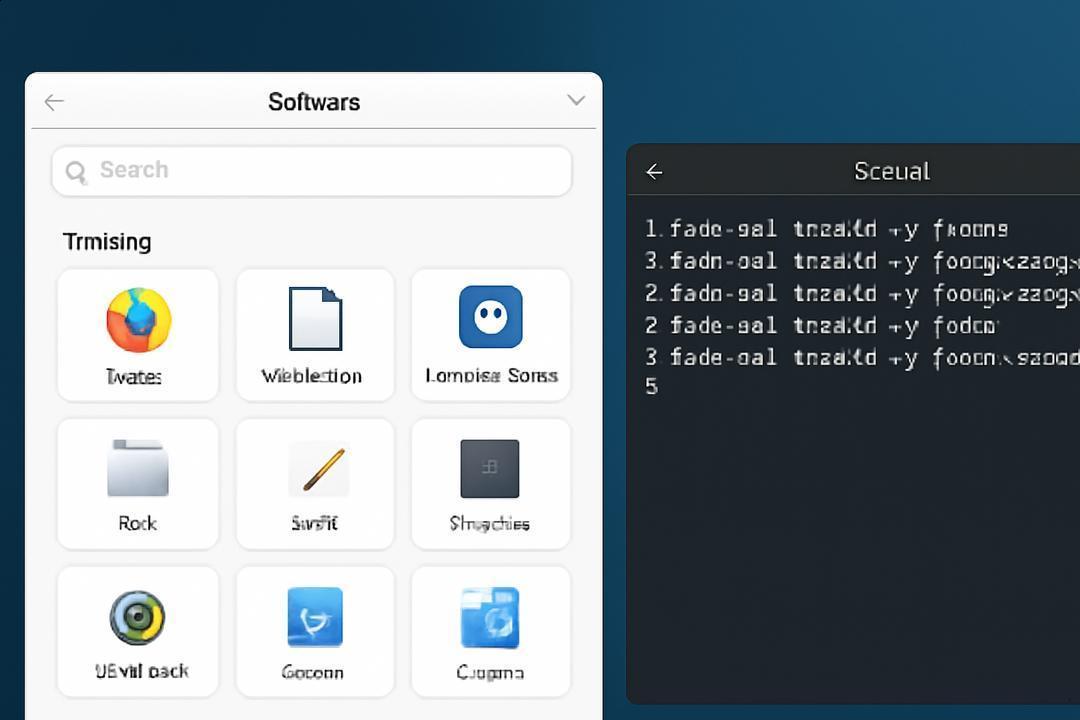The image size is (1080, 720).
Task: Select terminal line 2 ending in fodco
Action: 821,325
